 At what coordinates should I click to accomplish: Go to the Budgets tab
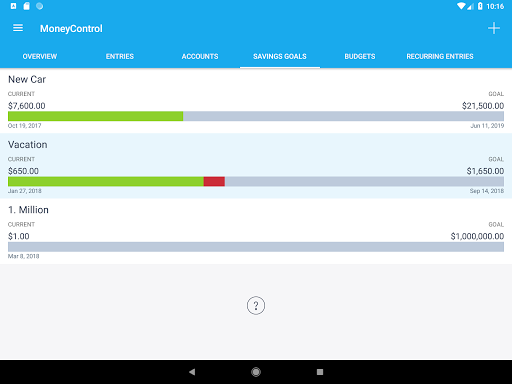click(x=360, y=56)
